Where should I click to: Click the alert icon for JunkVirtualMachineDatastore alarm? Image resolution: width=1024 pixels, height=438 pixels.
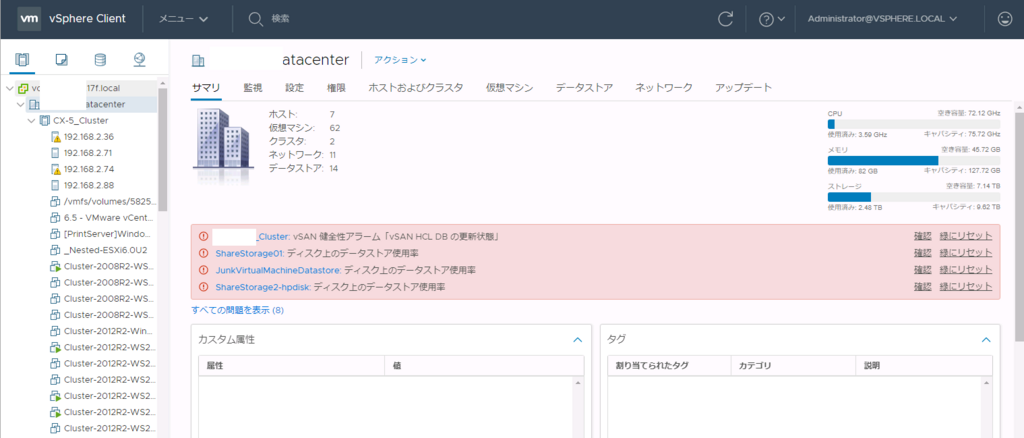click(203, 270)
